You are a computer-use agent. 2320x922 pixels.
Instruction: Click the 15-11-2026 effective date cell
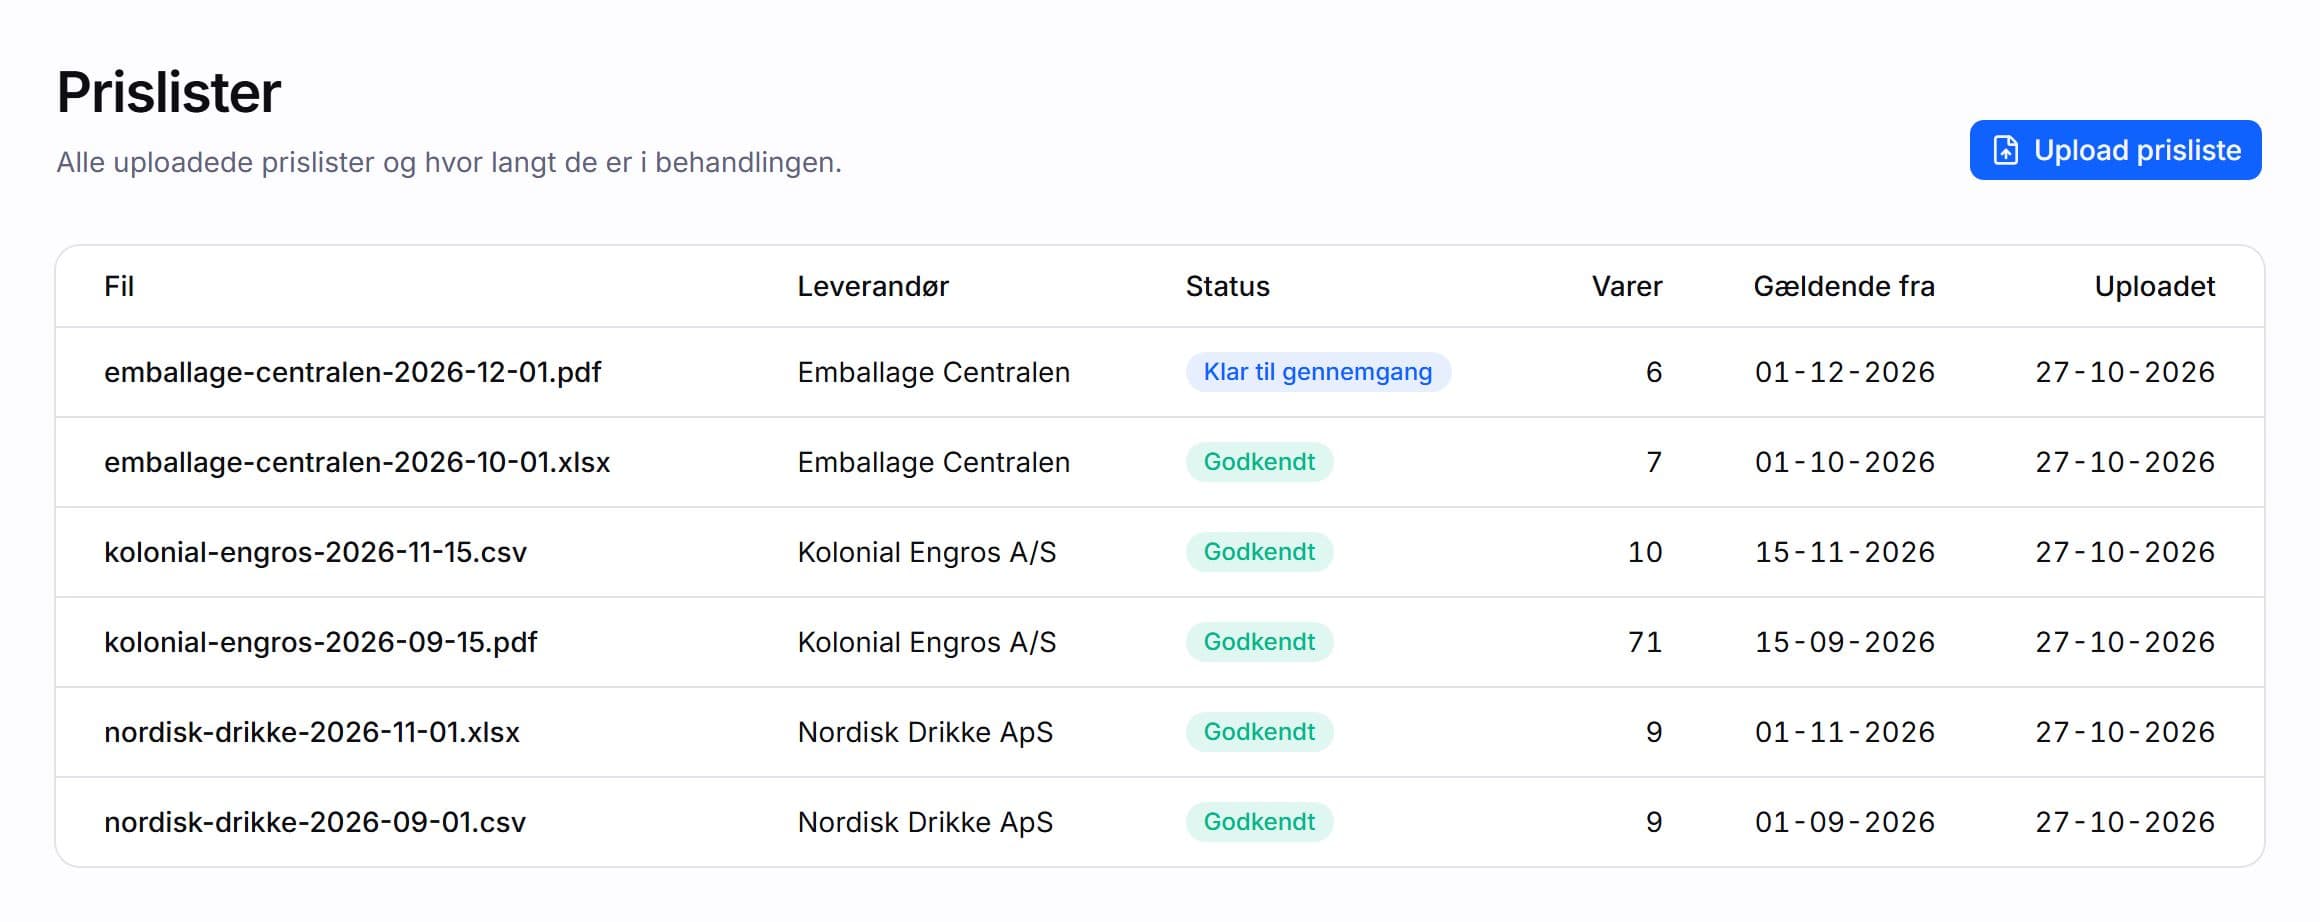point(1845,552)
